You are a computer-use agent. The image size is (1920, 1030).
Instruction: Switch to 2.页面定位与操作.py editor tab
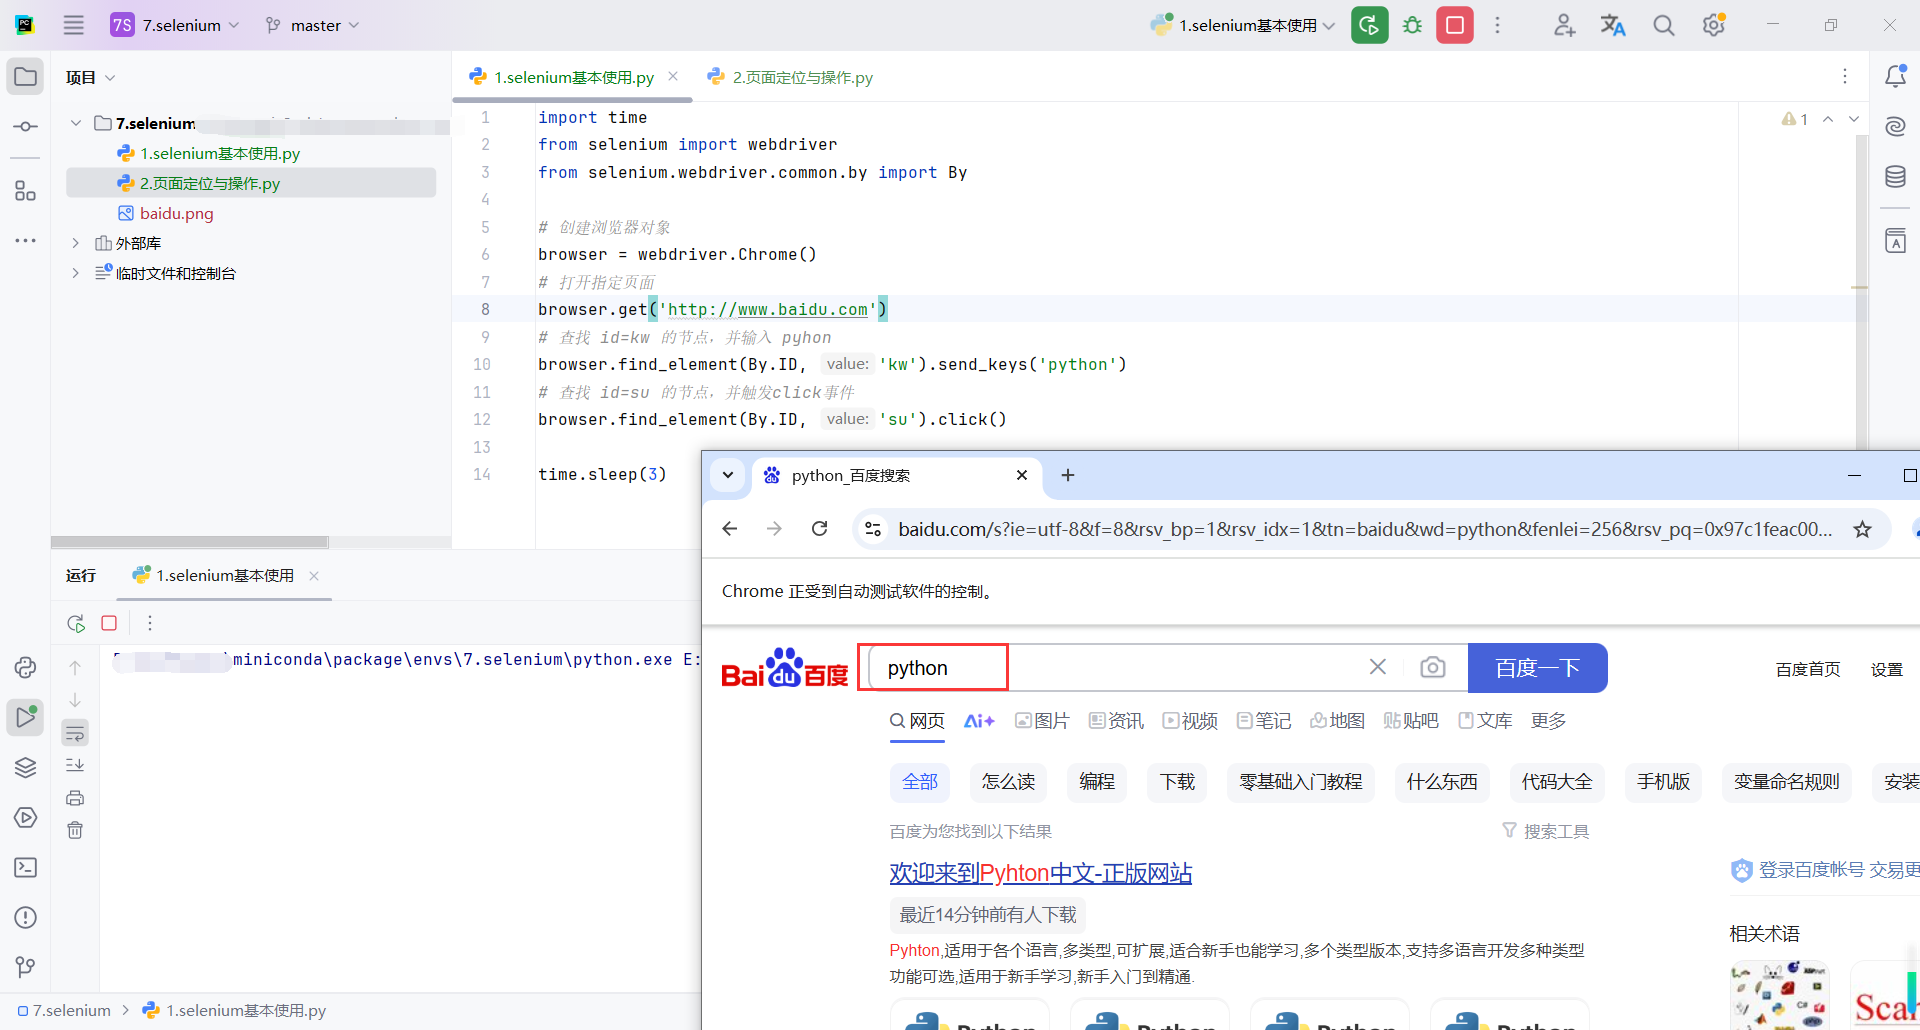point(790,77)
